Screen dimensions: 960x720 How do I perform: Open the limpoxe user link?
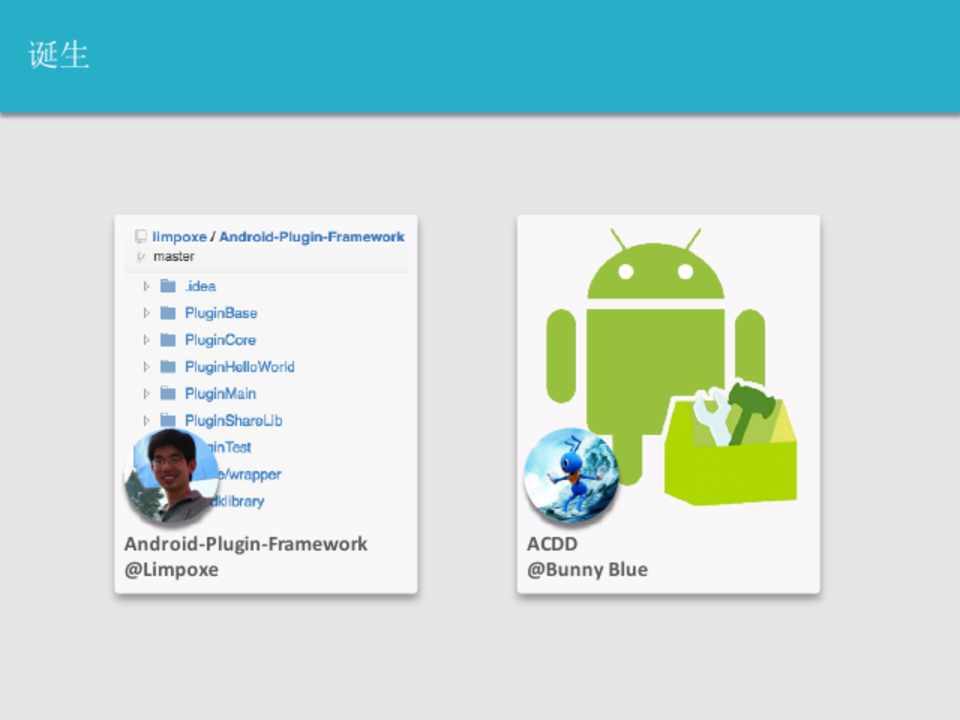[x=179, y=237]
